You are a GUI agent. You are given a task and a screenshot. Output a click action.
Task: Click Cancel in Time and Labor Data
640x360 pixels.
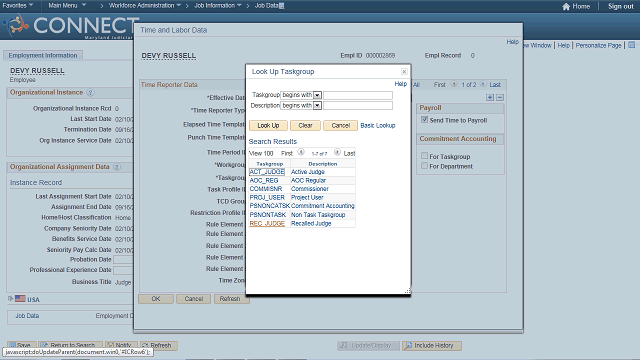click(x=193, y=299)
